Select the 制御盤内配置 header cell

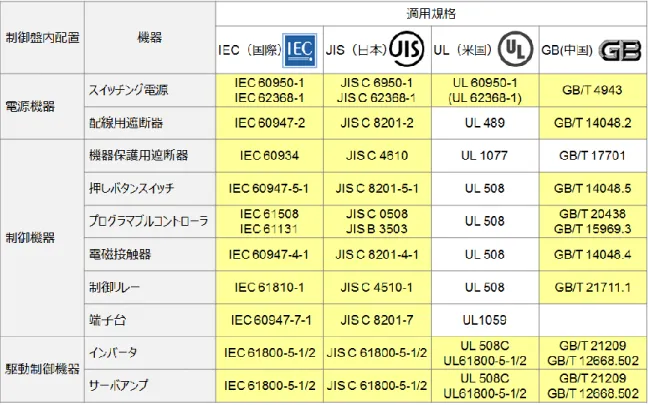pyautogui.click(x=43, y=38)
